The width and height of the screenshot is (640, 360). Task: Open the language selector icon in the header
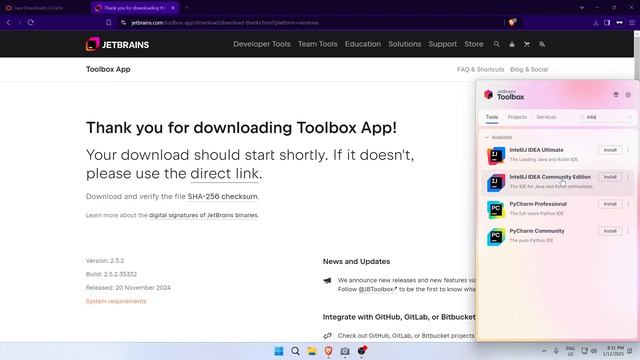[542, 44]
